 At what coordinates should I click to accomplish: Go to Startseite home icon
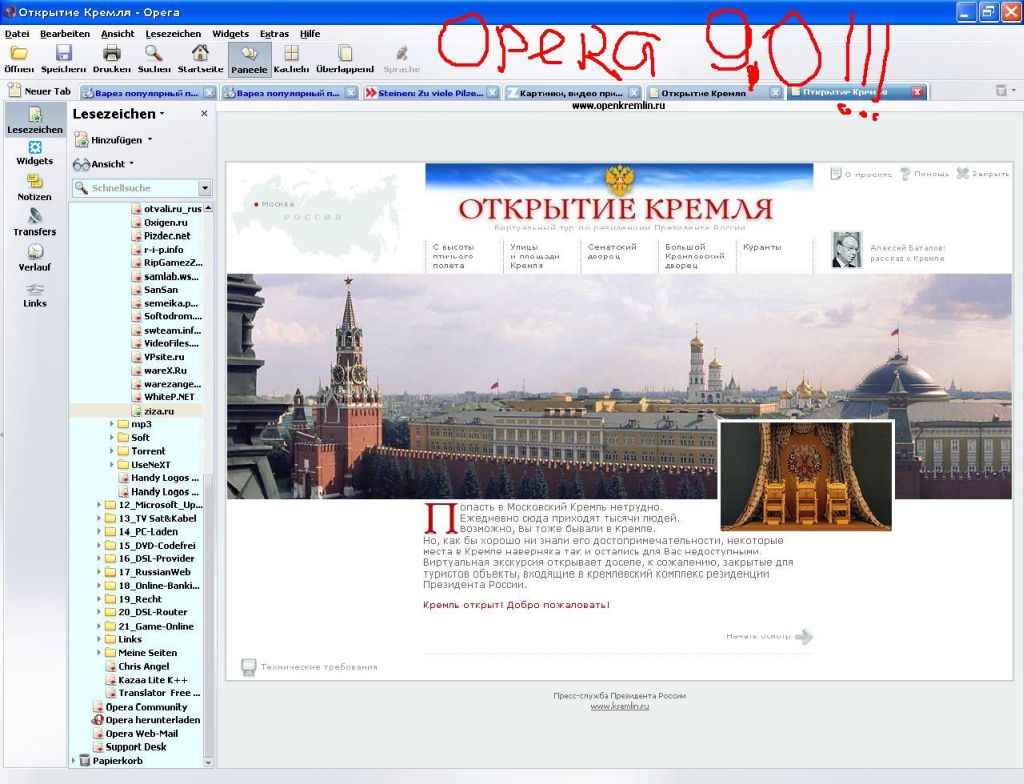tap(200, 54)
